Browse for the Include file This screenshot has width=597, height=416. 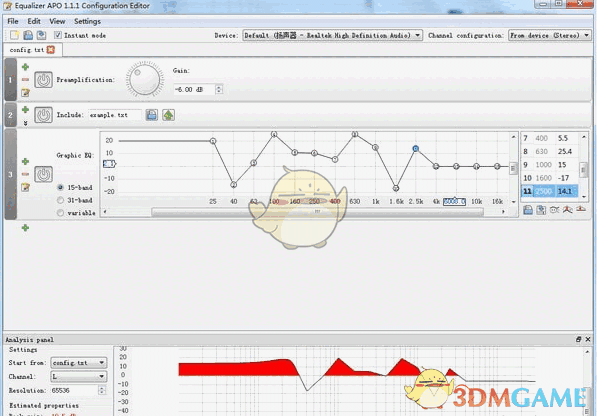(152, 115)
